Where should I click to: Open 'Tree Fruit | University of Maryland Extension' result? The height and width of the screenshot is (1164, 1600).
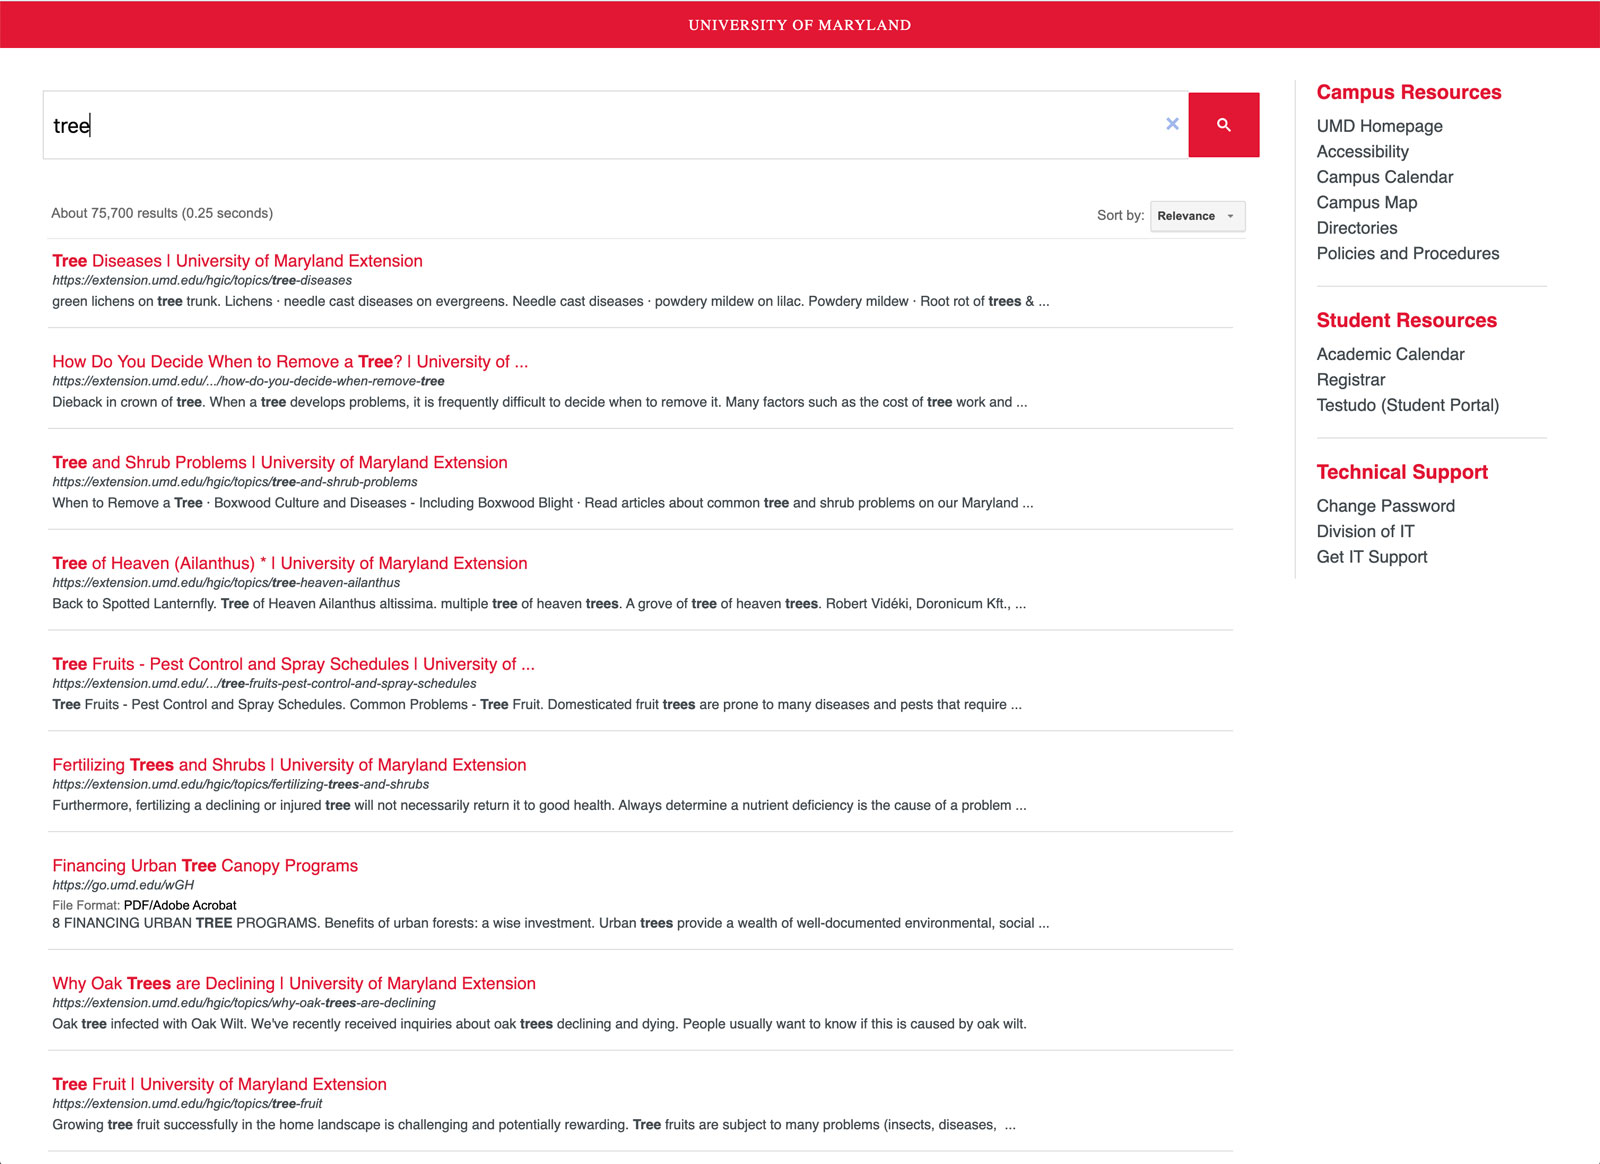click(x=219, y=1085)
